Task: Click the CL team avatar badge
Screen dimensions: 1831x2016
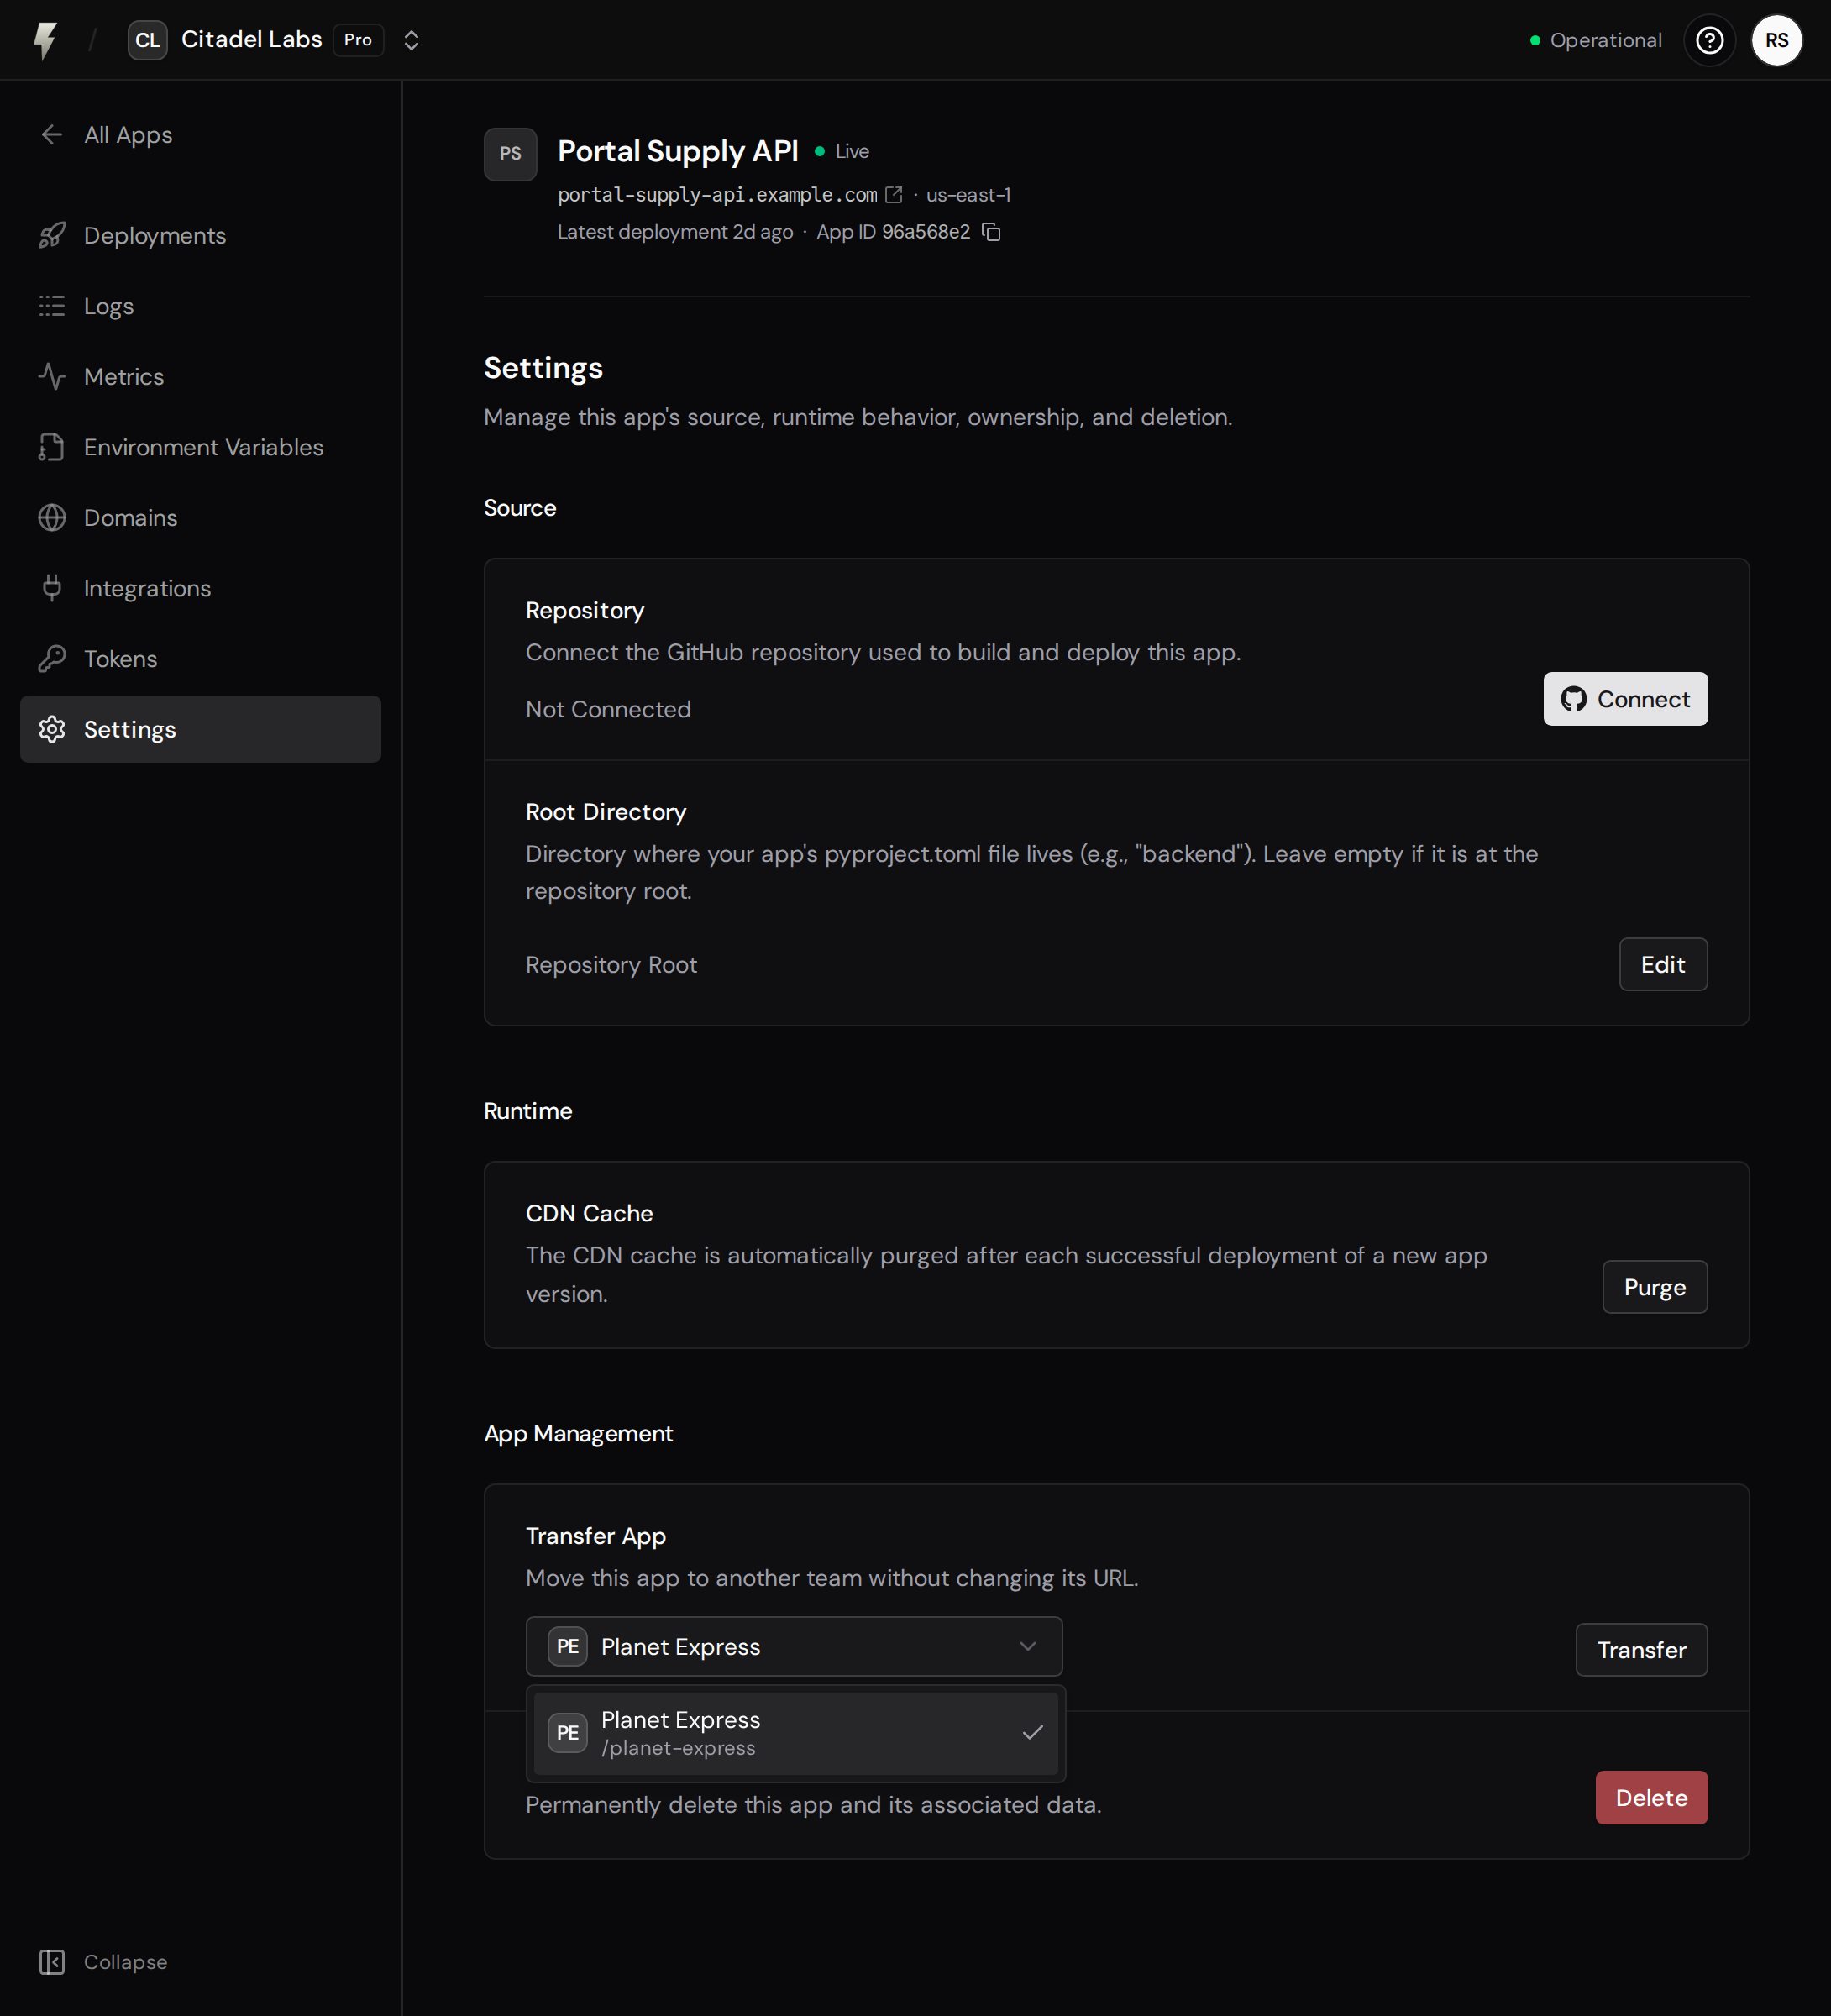Action: point(147,40)
